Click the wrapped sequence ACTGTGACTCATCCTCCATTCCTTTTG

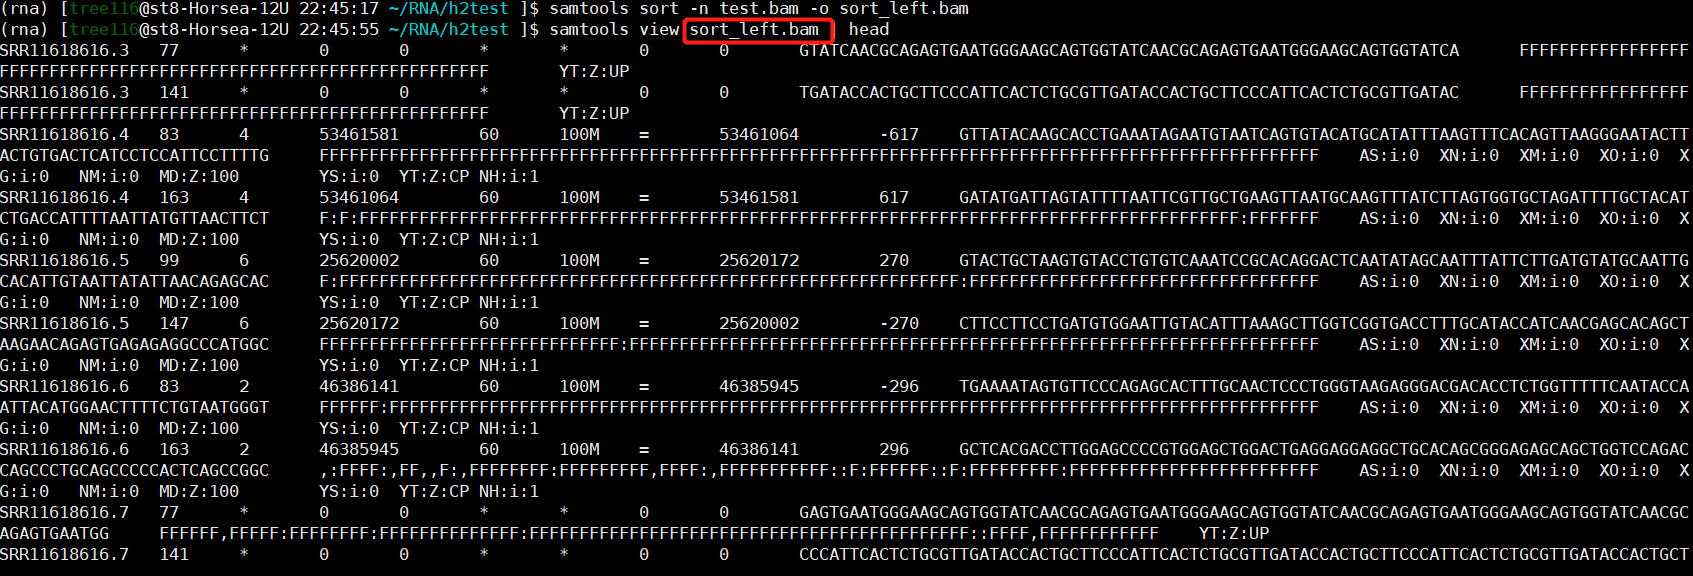[135, 155]
